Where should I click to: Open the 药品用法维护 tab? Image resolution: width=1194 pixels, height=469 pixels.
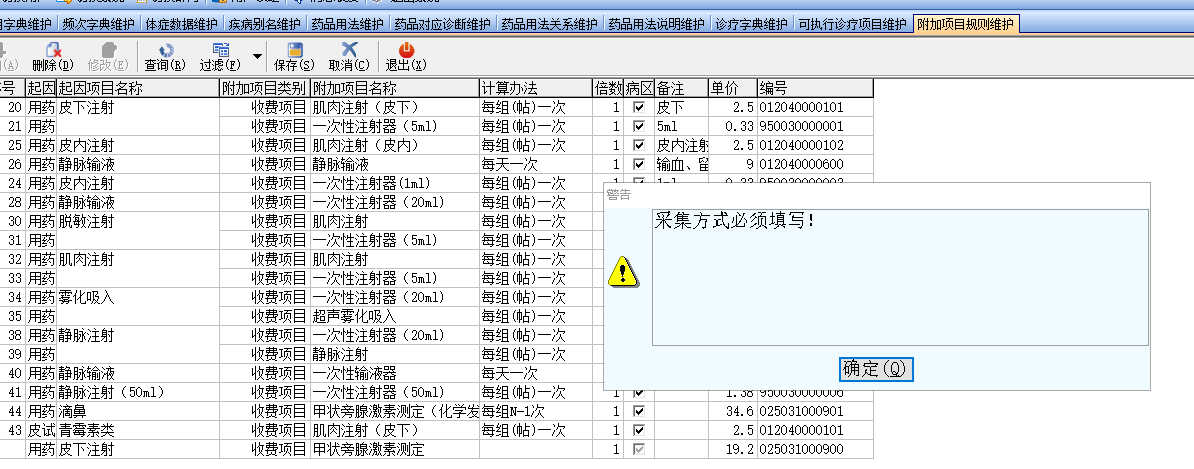[347, 24]
